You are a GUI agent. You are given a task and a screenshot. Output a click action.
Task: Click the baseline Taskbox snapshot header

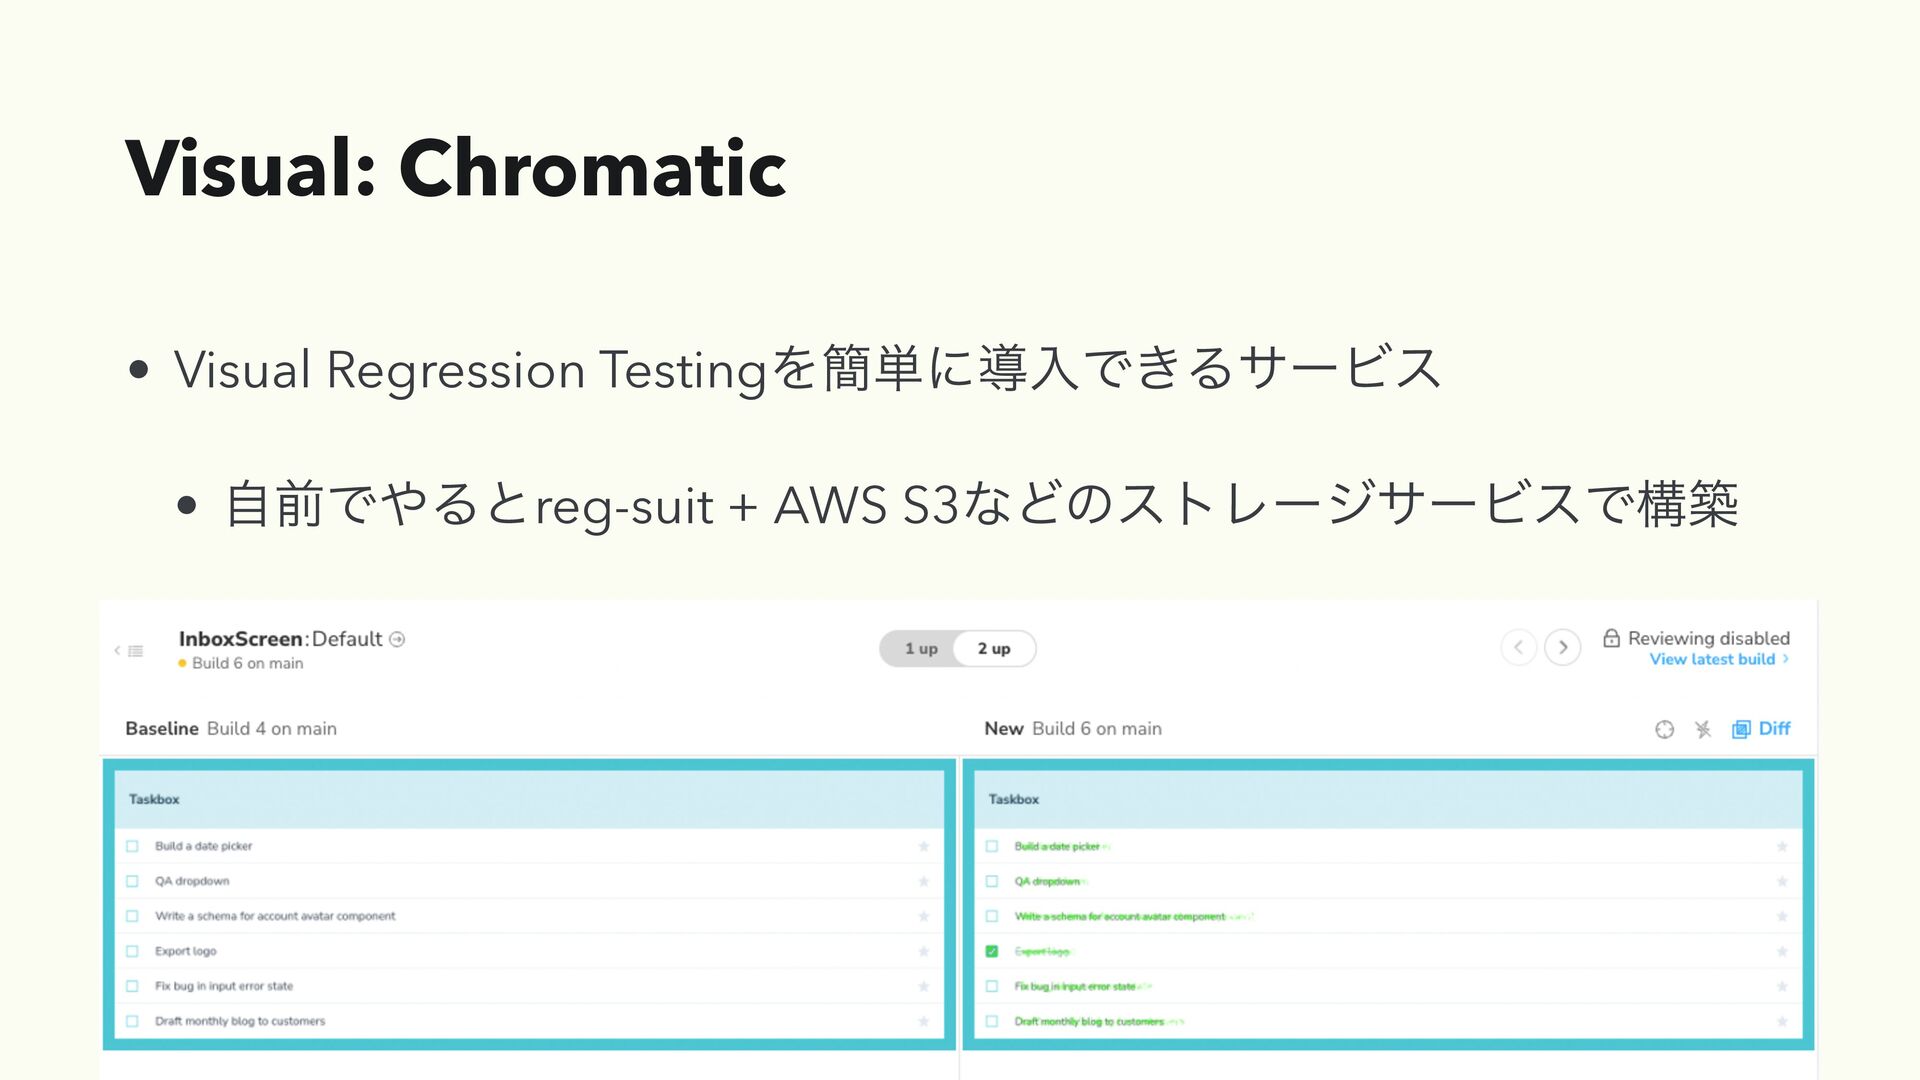click(529, 799)
